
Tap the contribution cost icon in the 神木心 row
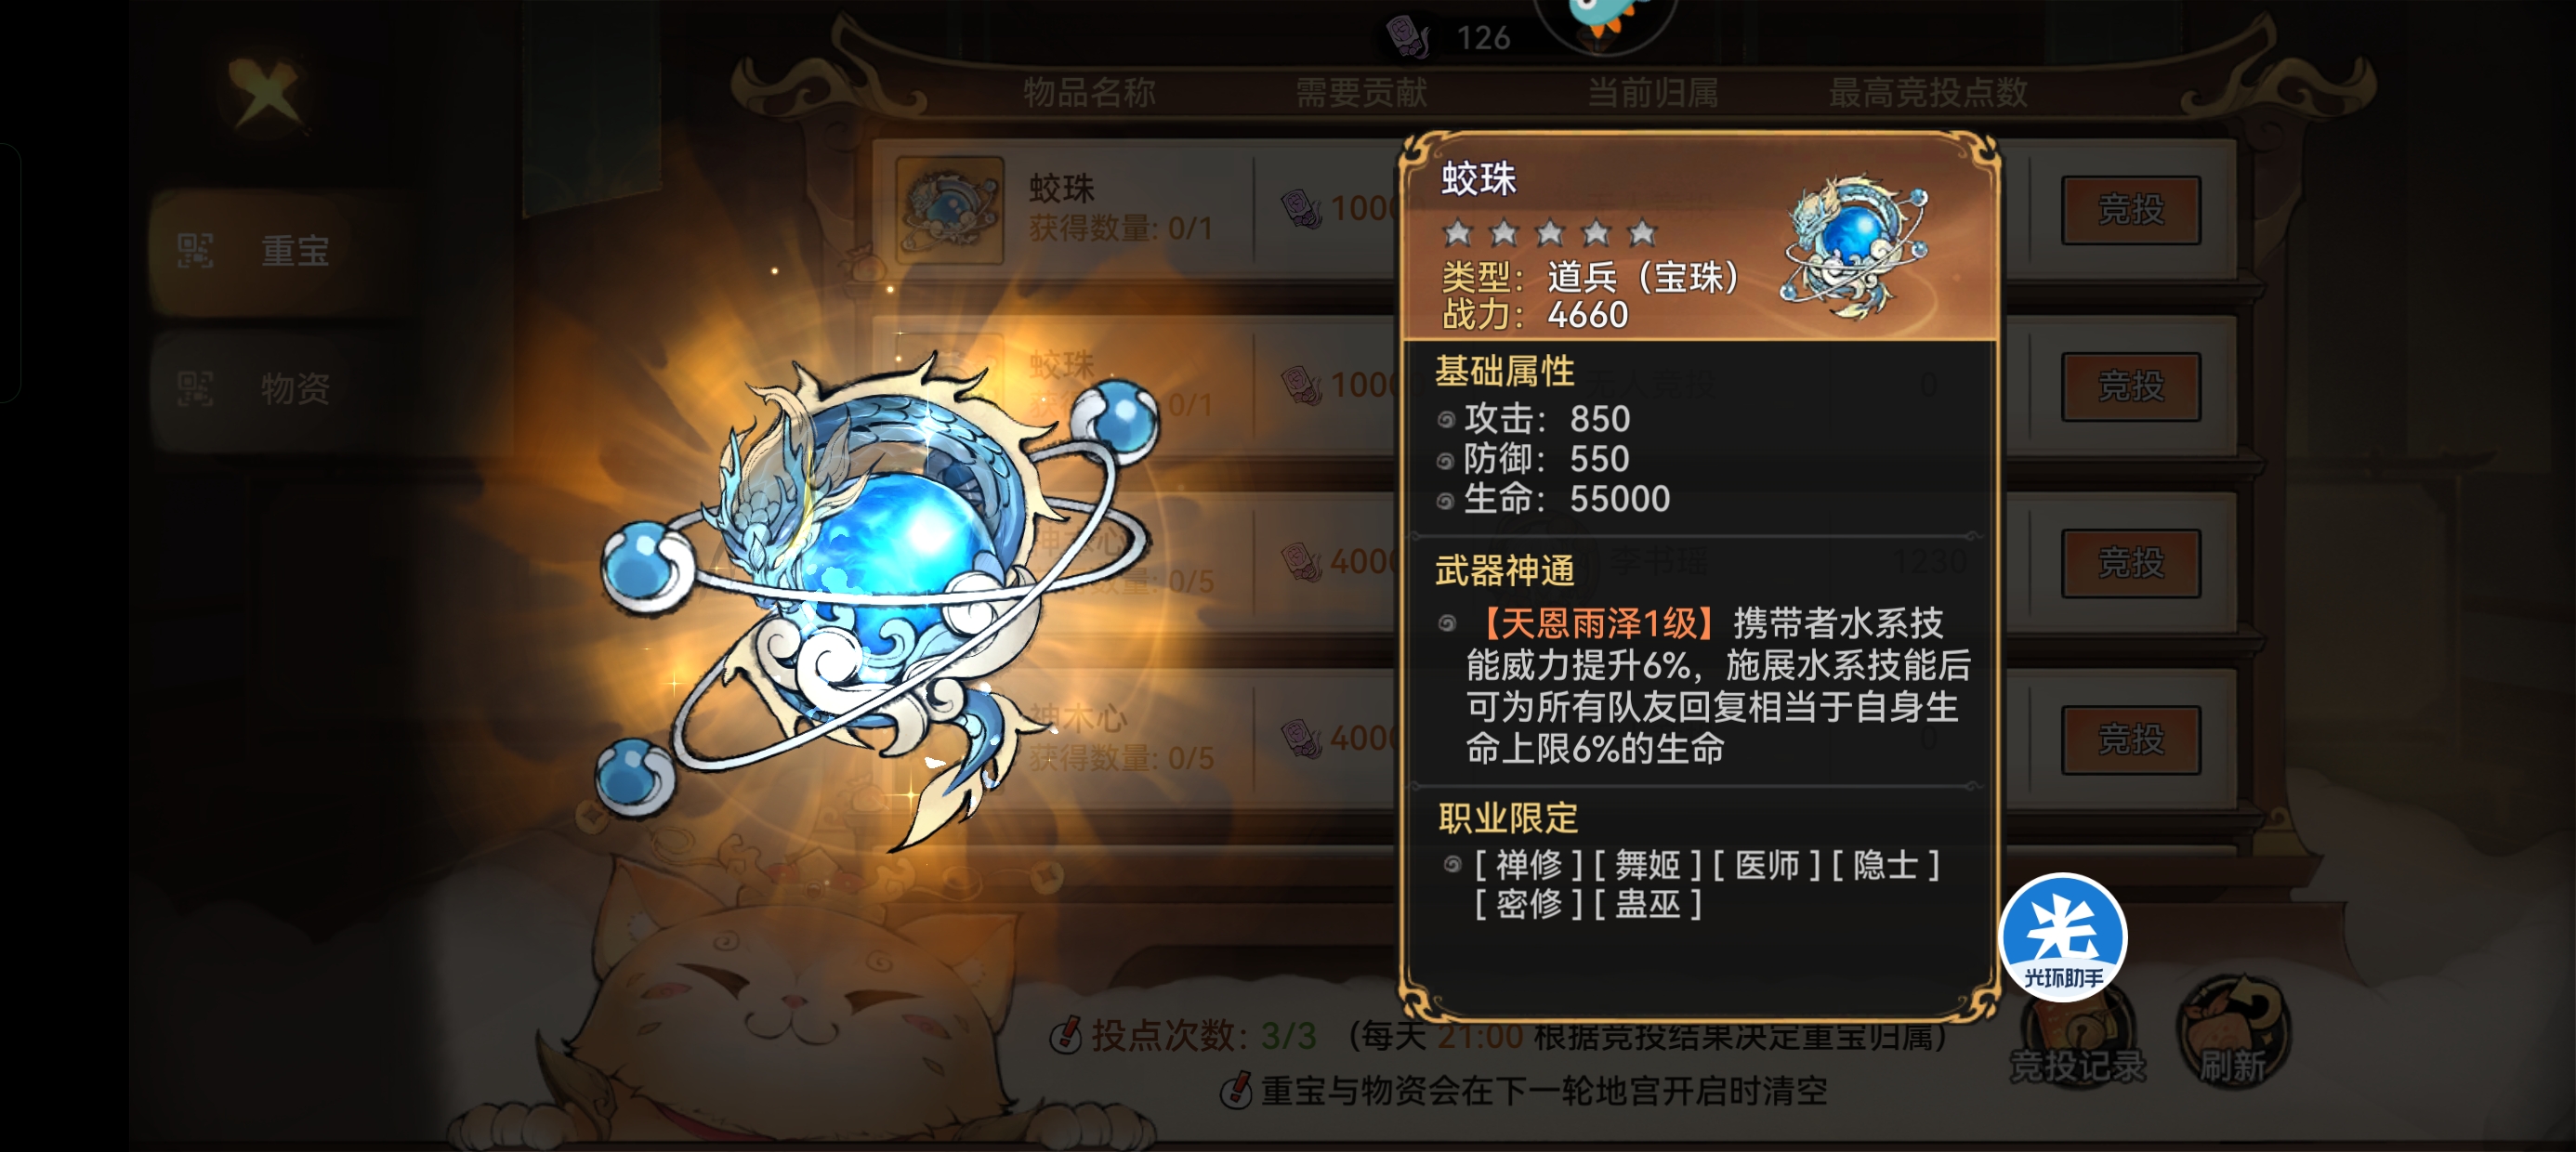click(x=1302, y=739)
